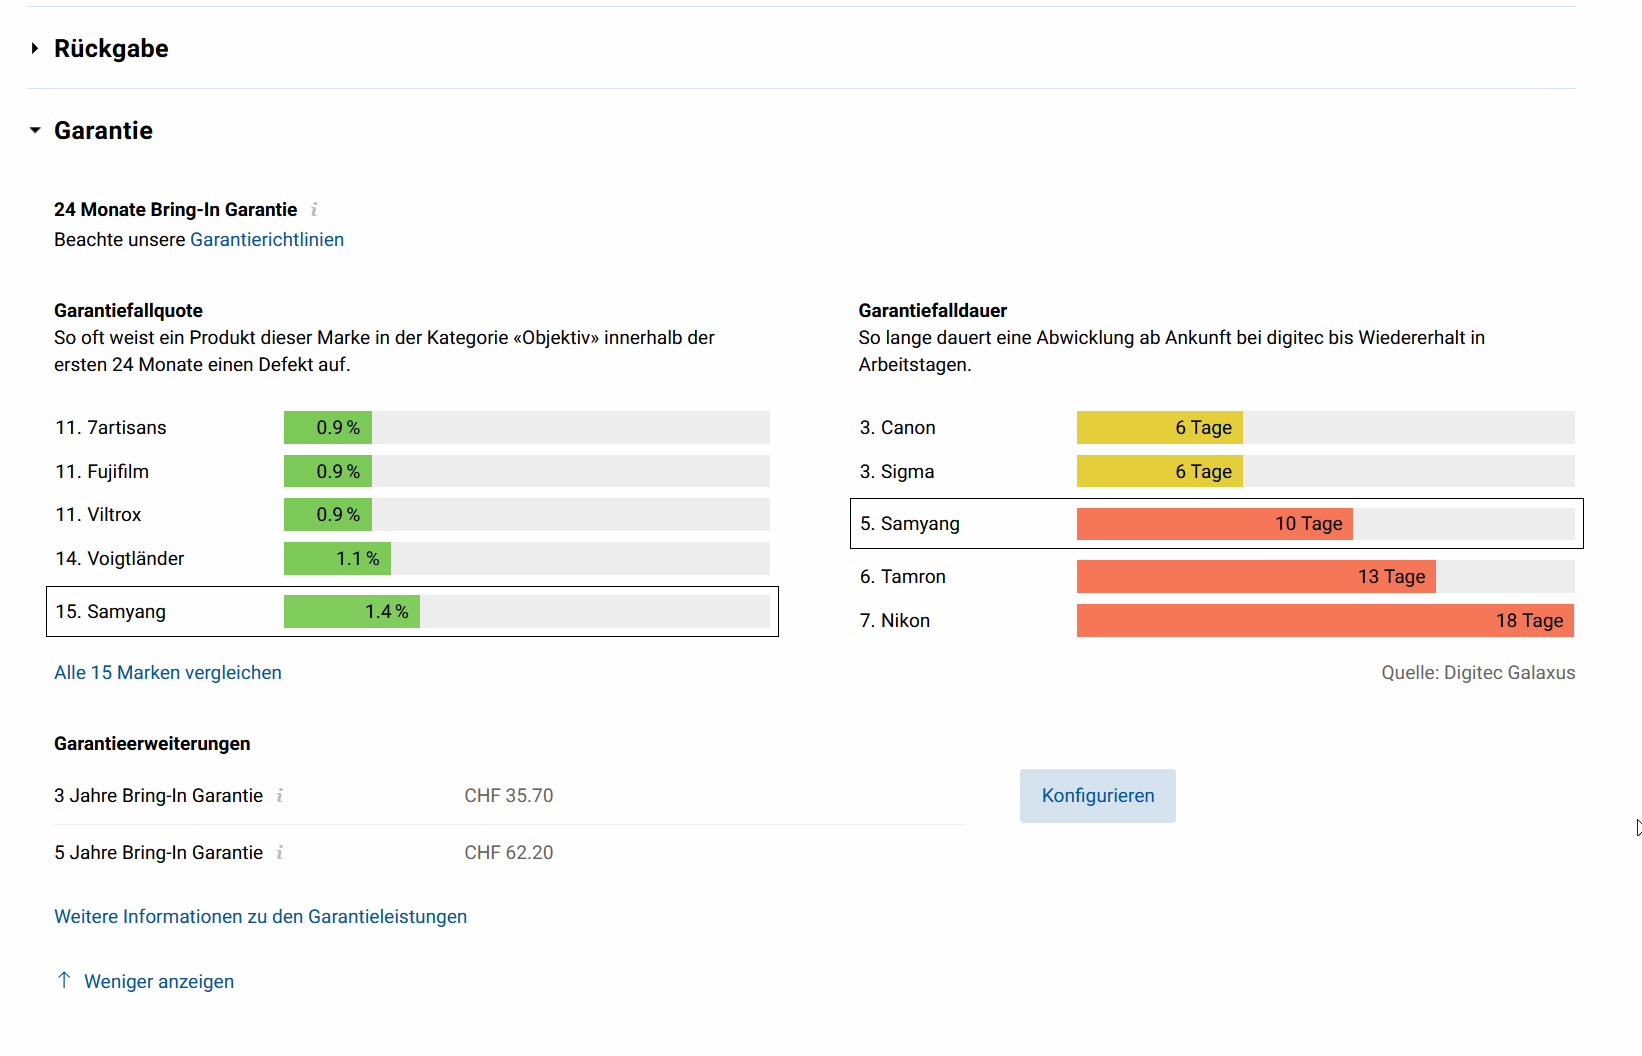Select the 3 Jahre Bring-In Garantie option
The width and height of the screenshot is (1642, 1056).
pyautogui.click(x=158, y=795)
